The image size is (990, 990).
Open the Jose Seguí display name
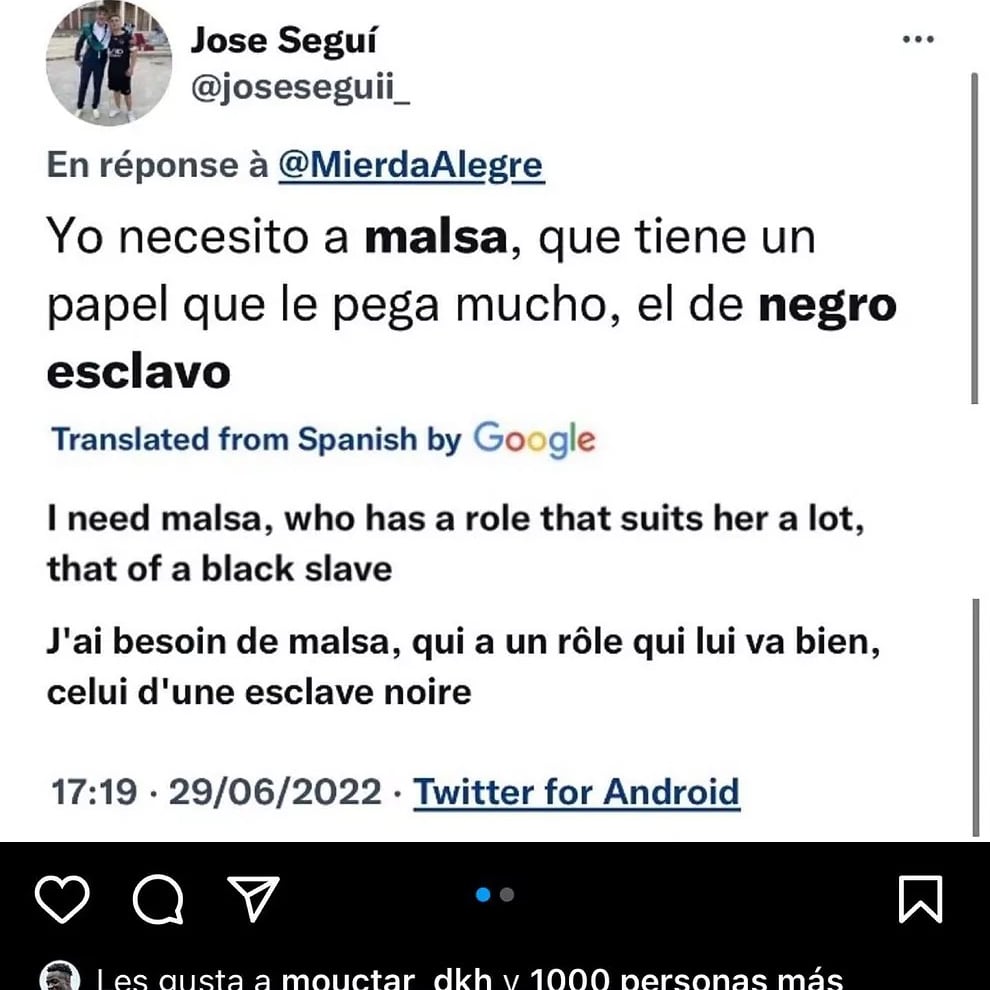click(x=284, y=42)
